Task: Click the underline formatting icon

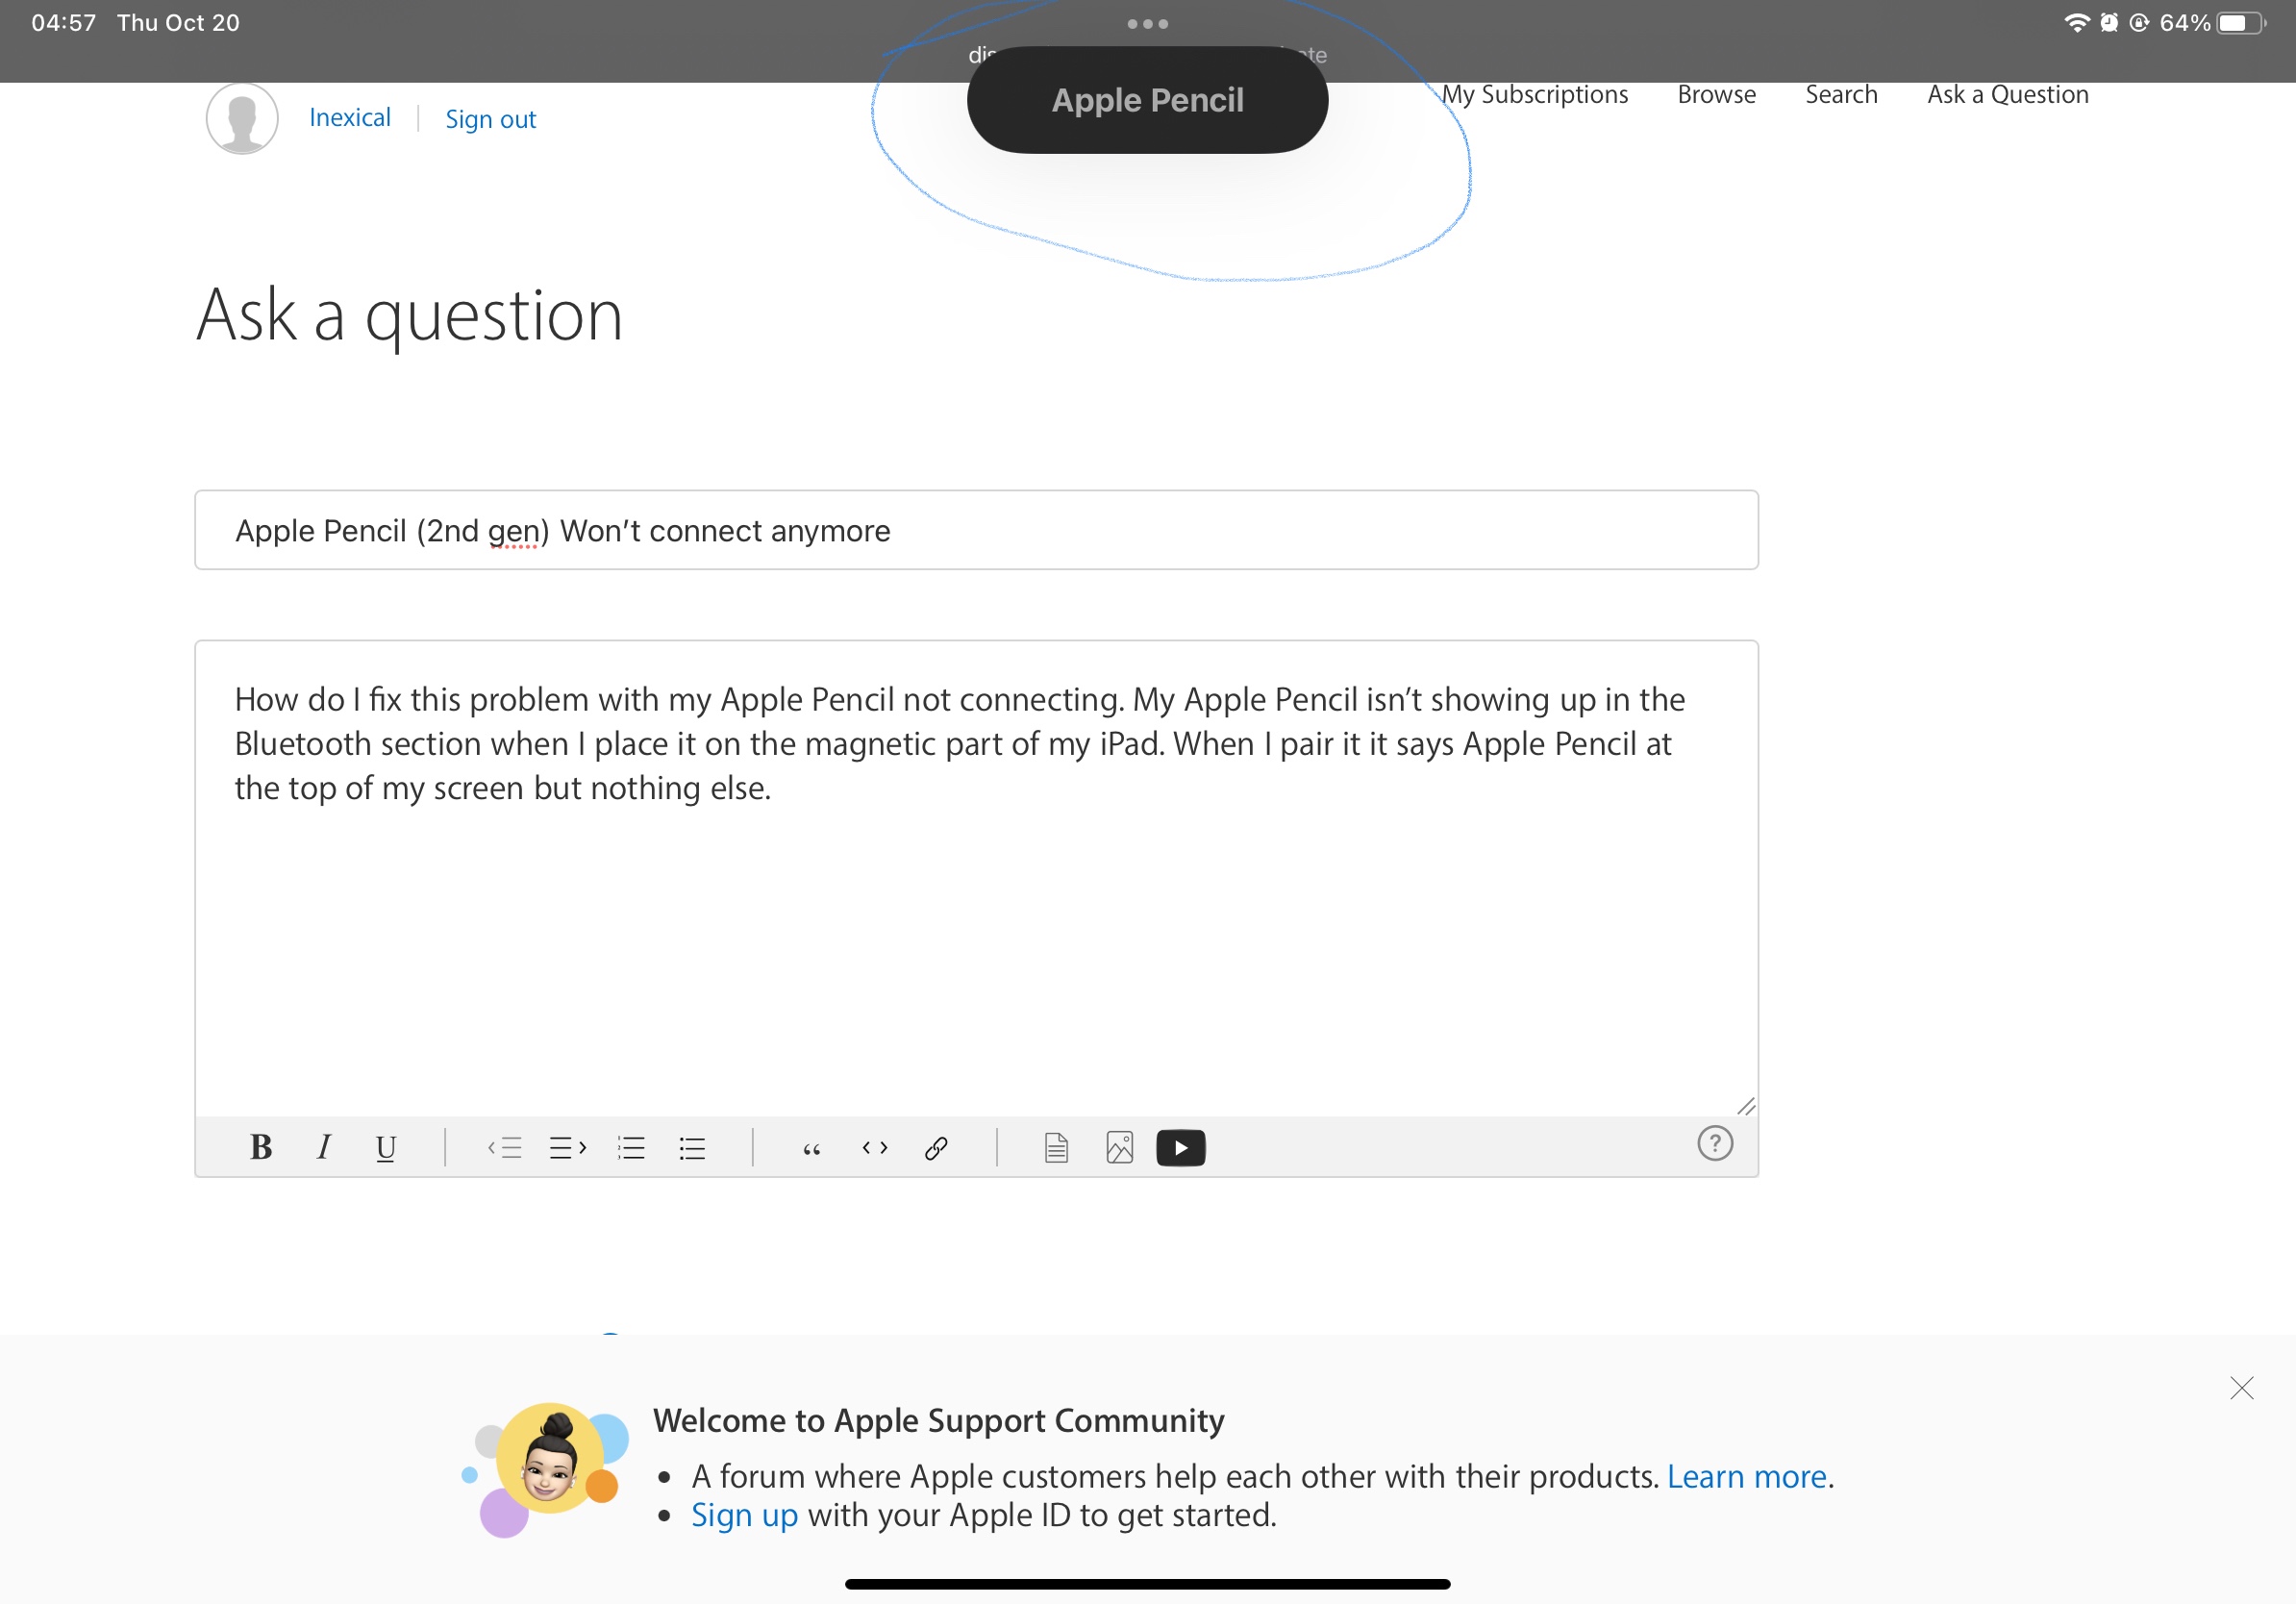Action: [x=385, y=1147]
